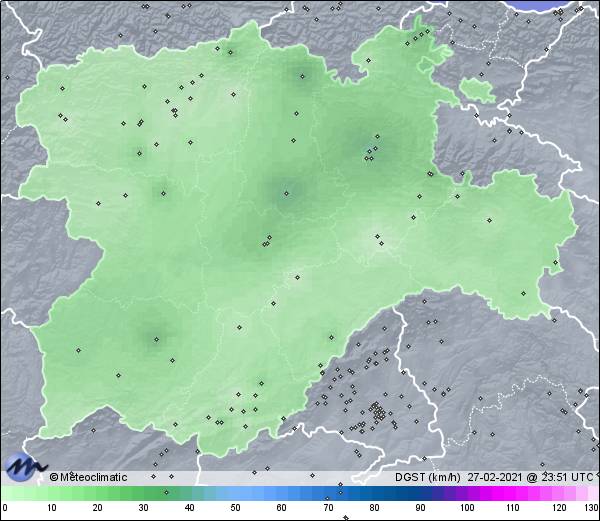Click the 130 label on the scale

(592, 508)
